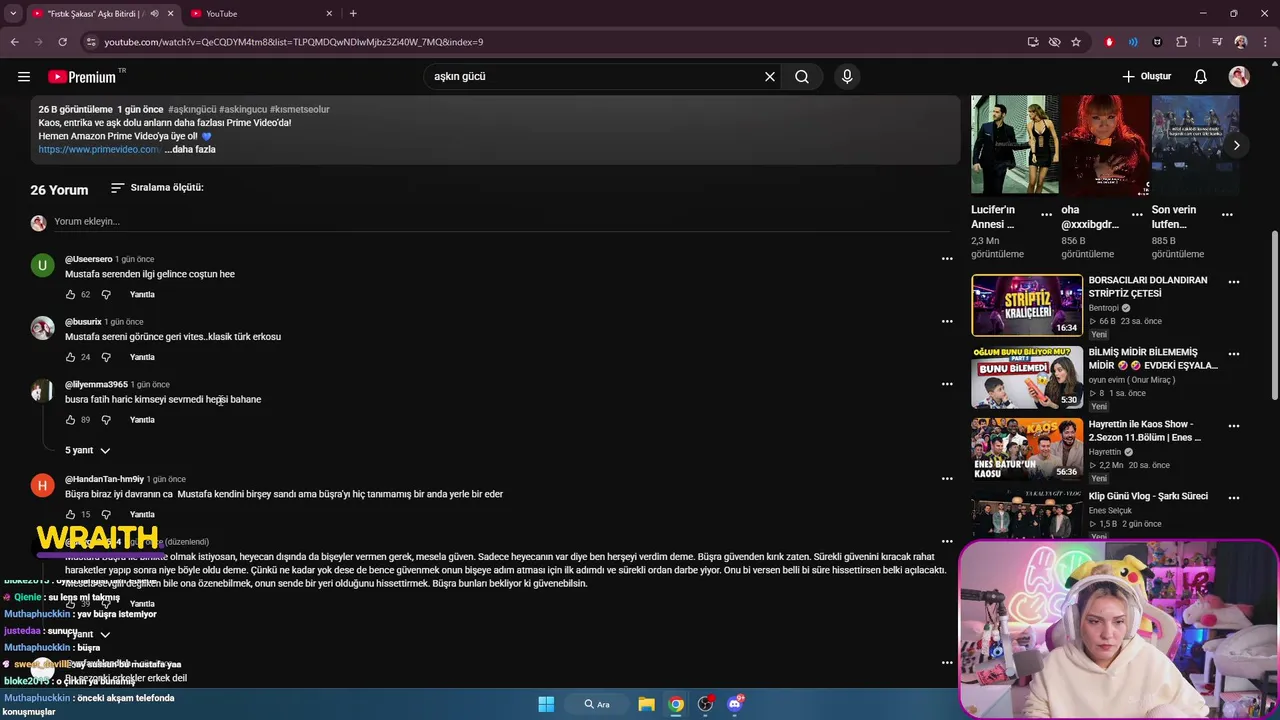Open options menu for @lilyemma3965 comment
1280x720 pixels.
point(947,384)
